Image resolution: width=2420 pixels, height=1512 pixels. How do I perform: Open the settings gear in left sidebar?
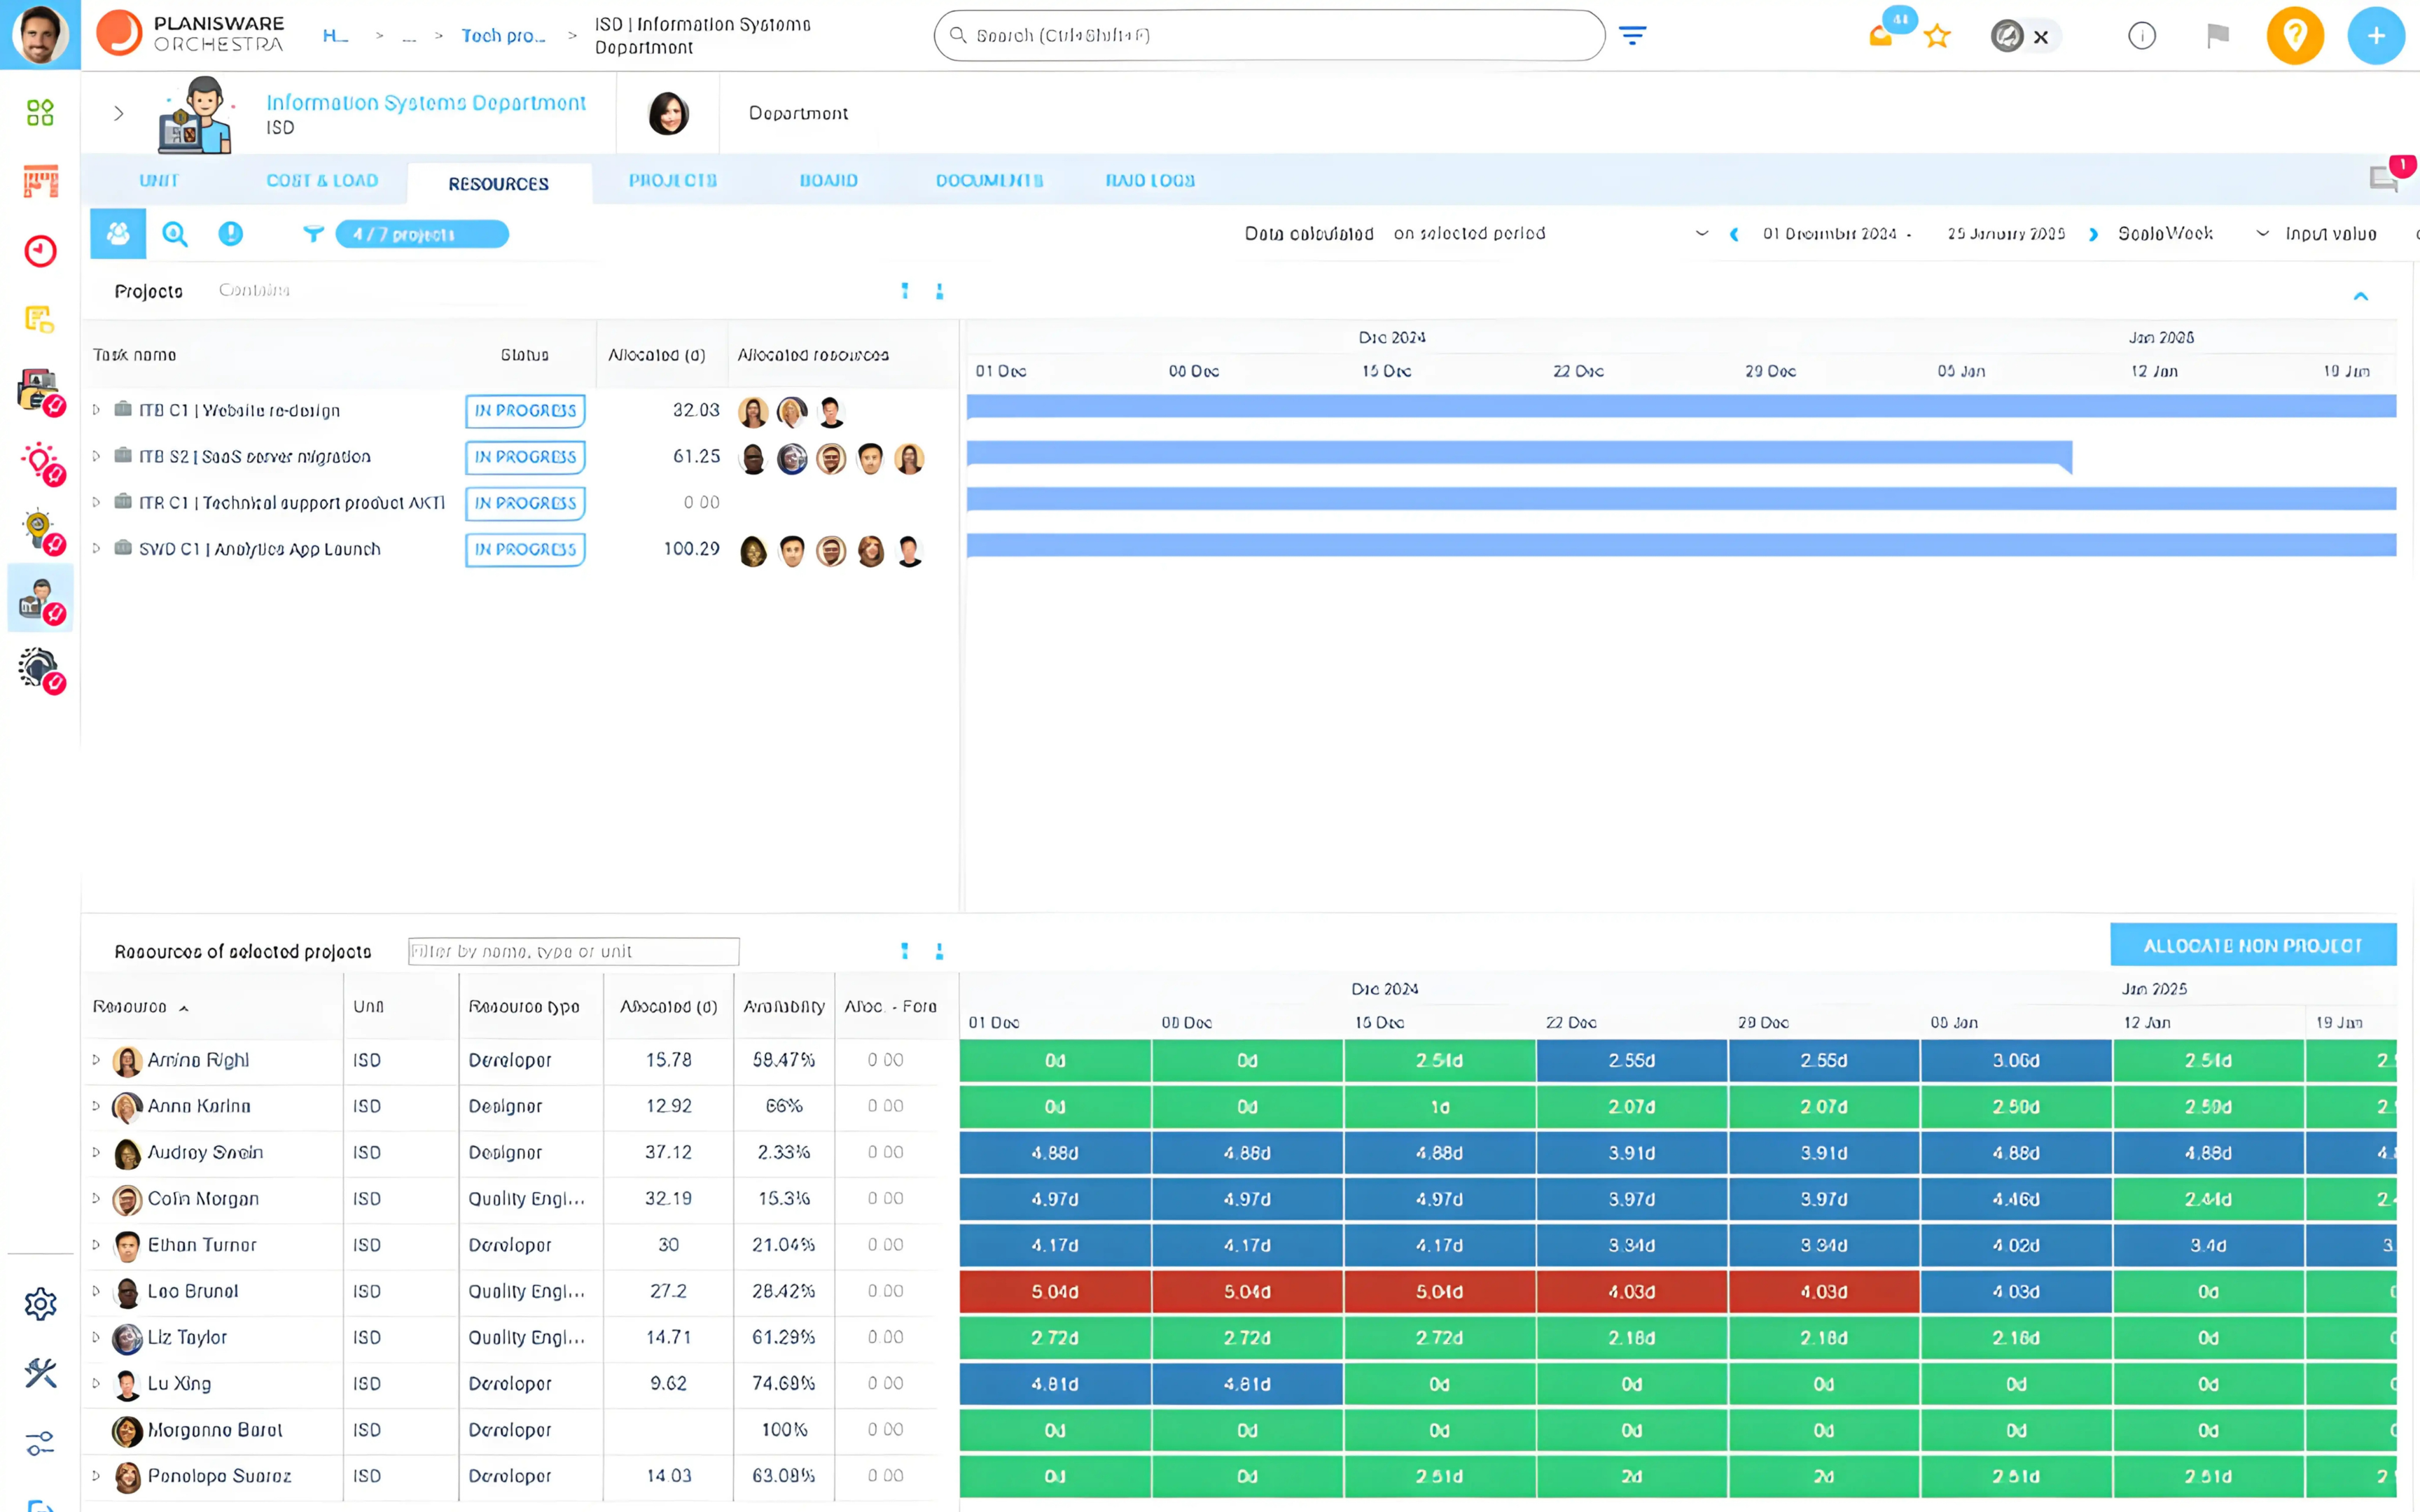coord(40,1304)
